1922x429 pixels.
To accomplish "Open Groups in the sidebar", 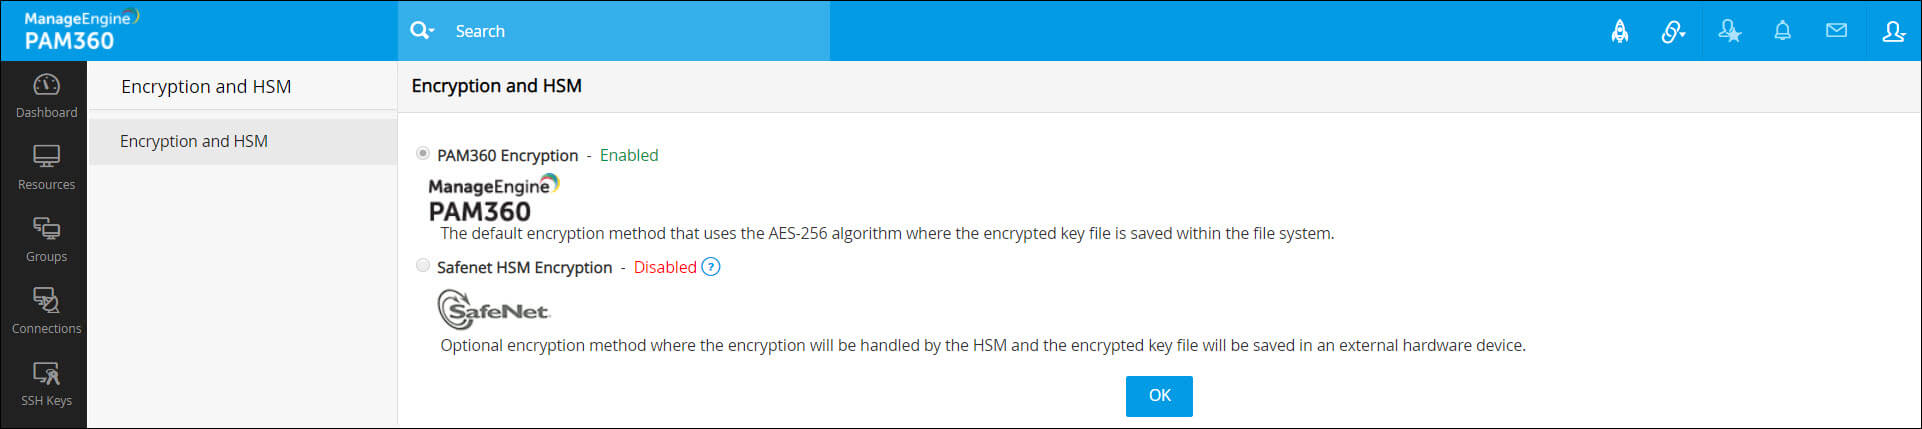I will (x=46, y=240).
